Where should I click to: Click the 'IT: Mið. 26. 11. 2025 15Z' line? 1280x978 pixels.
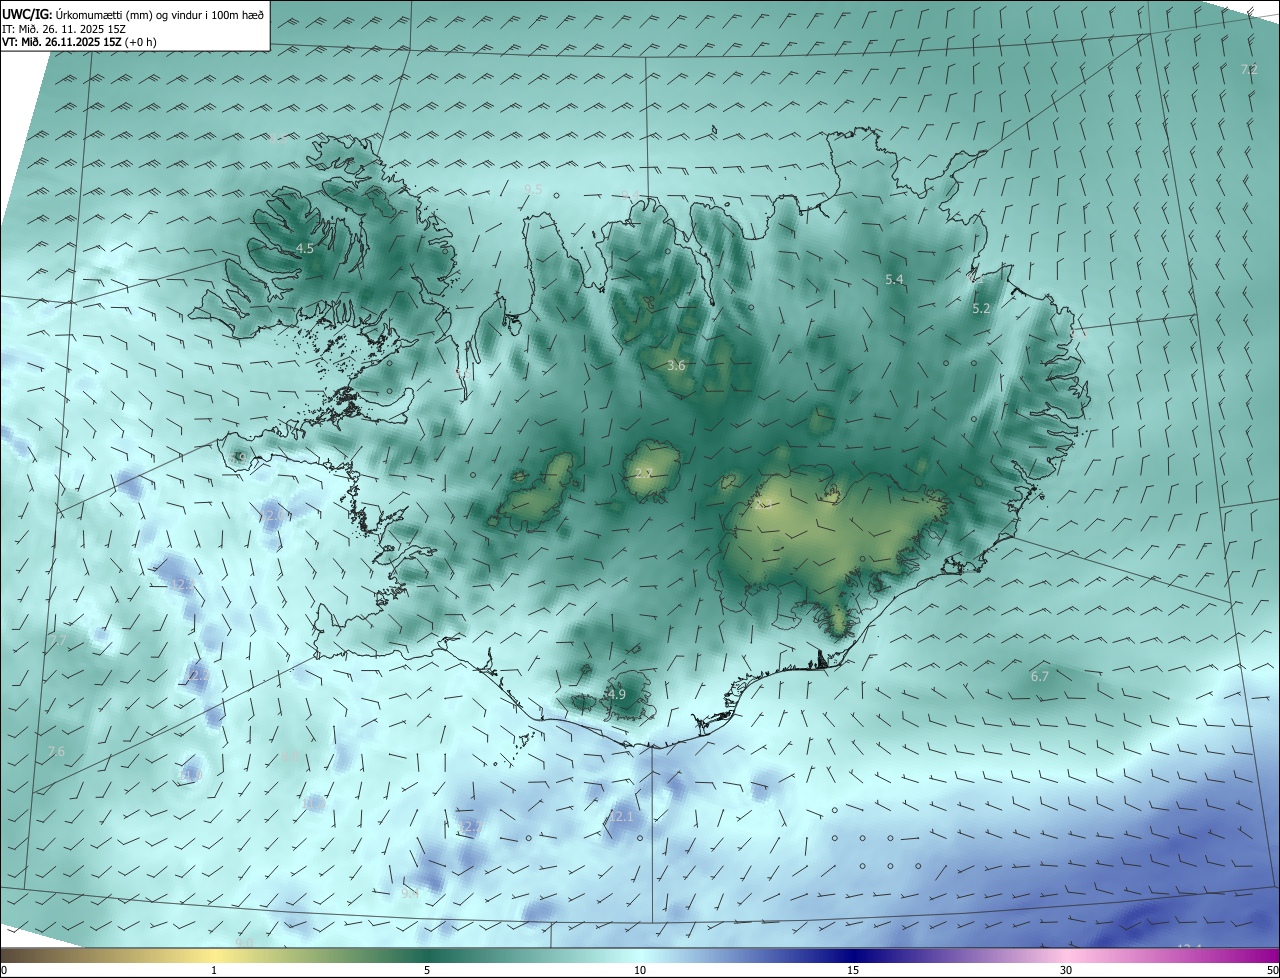(63, 29)
